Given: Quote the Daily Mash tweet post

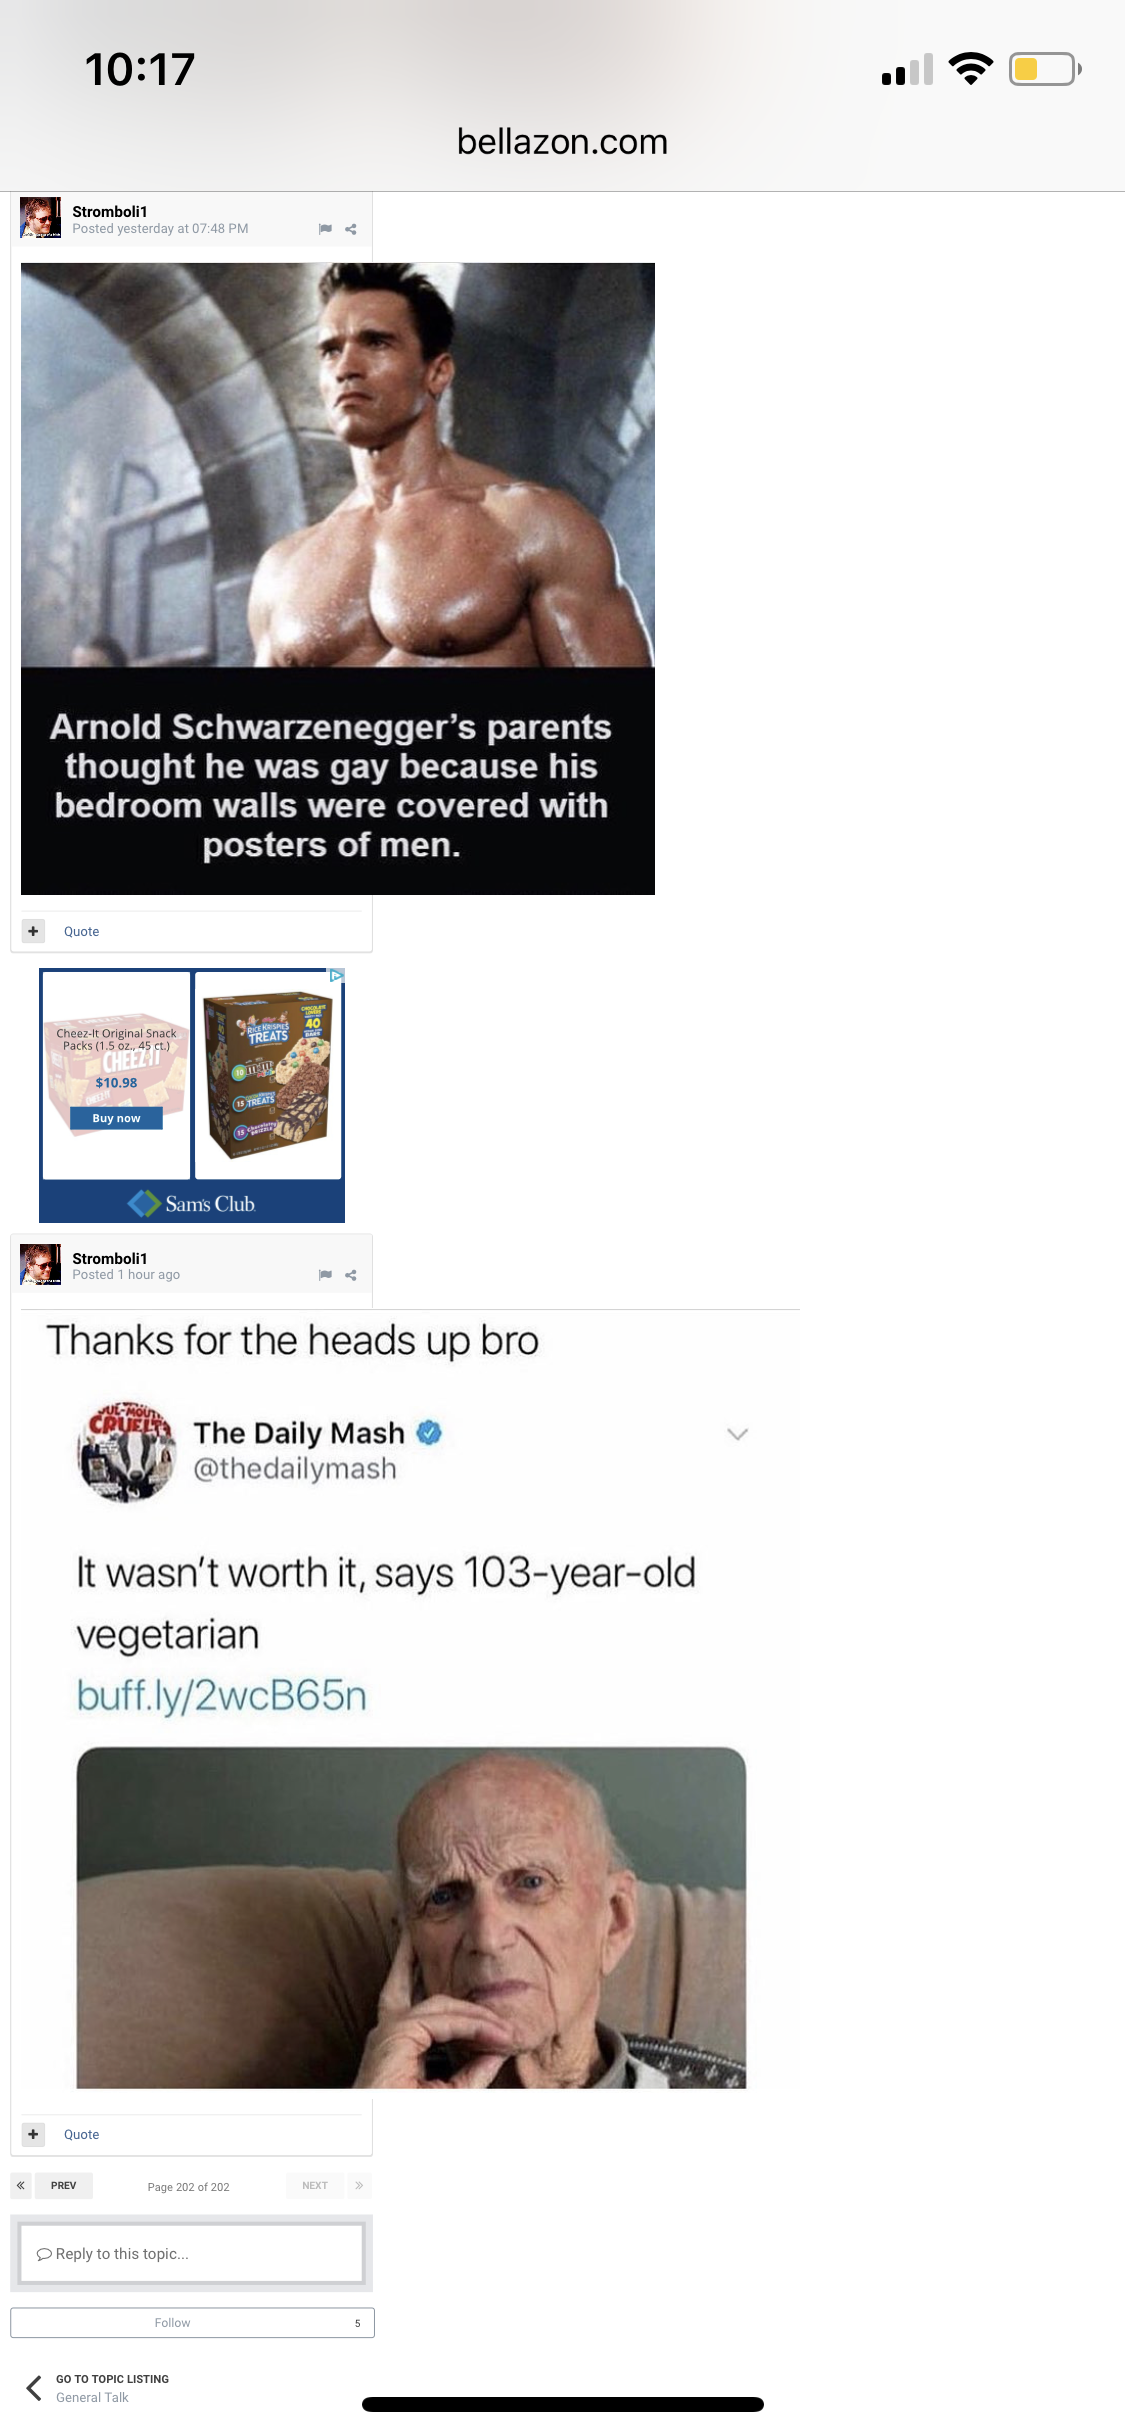Looking at the screenshot, I should (x=81, y=2134).
